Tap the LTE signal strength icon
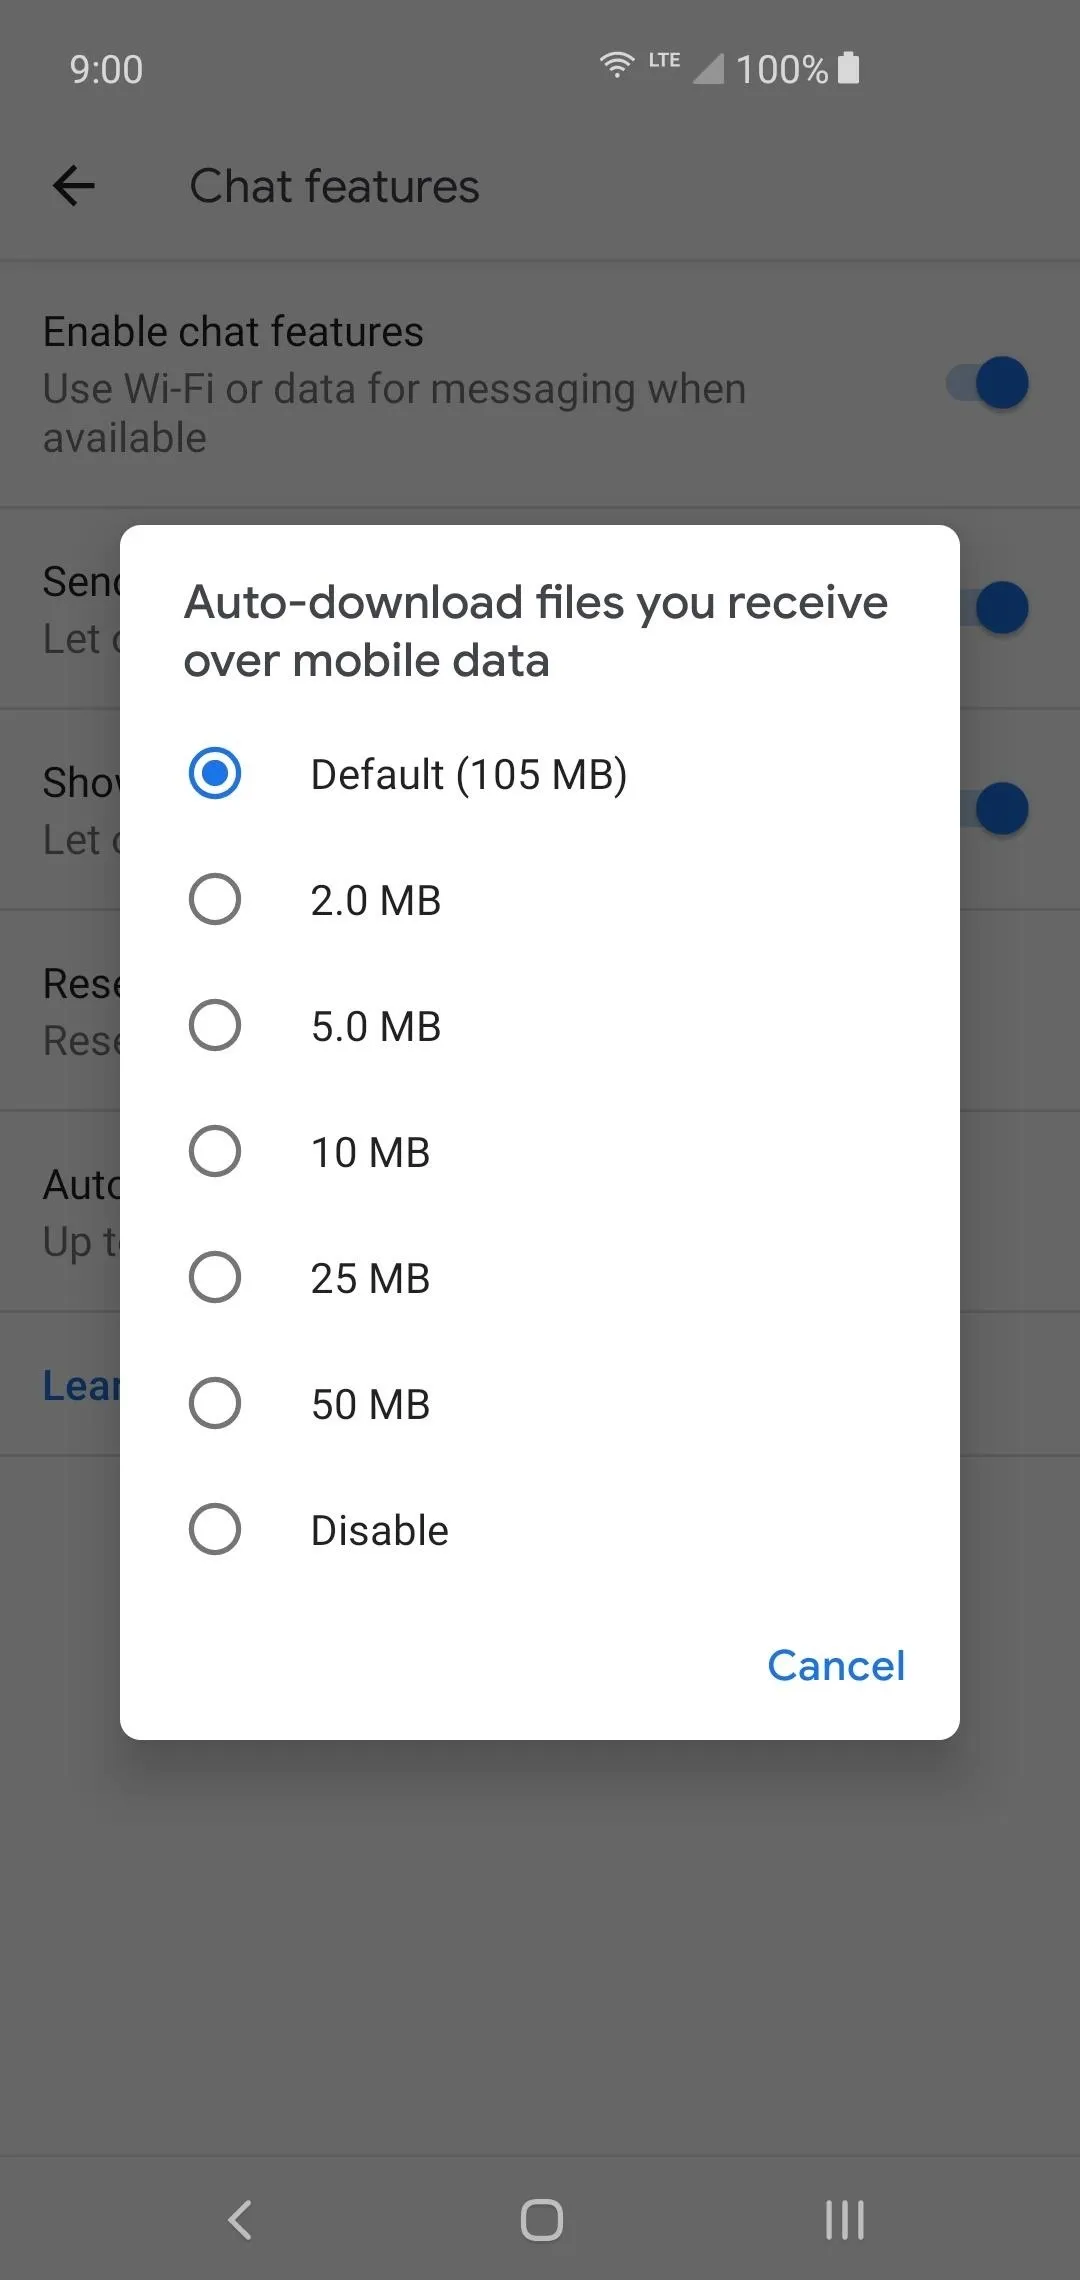 pos(708,68)
